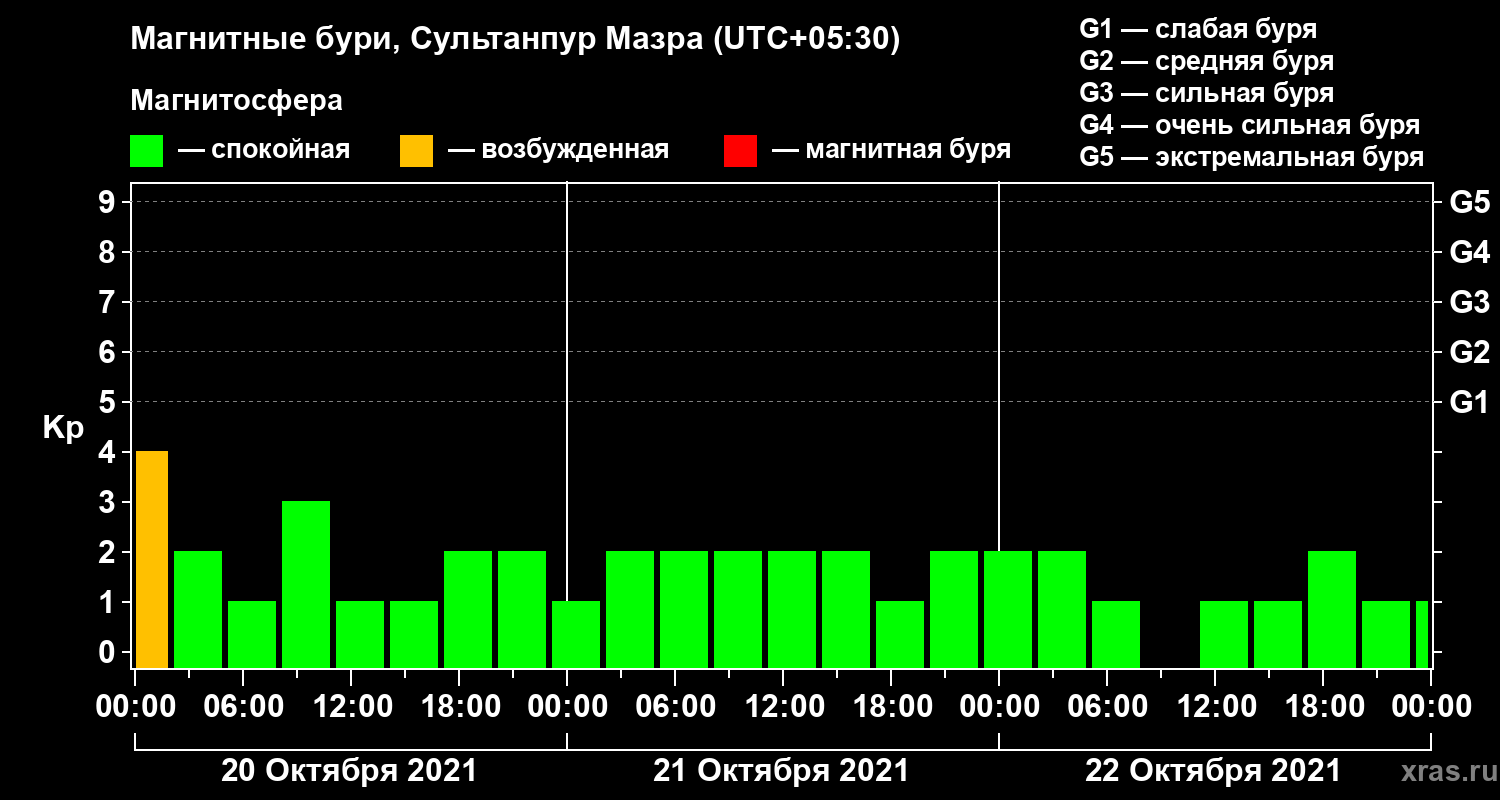The width and height of the screenshot is (1500, 800).
Task: Click the '2' tick on the Kp axis
Action: [109, 552]
